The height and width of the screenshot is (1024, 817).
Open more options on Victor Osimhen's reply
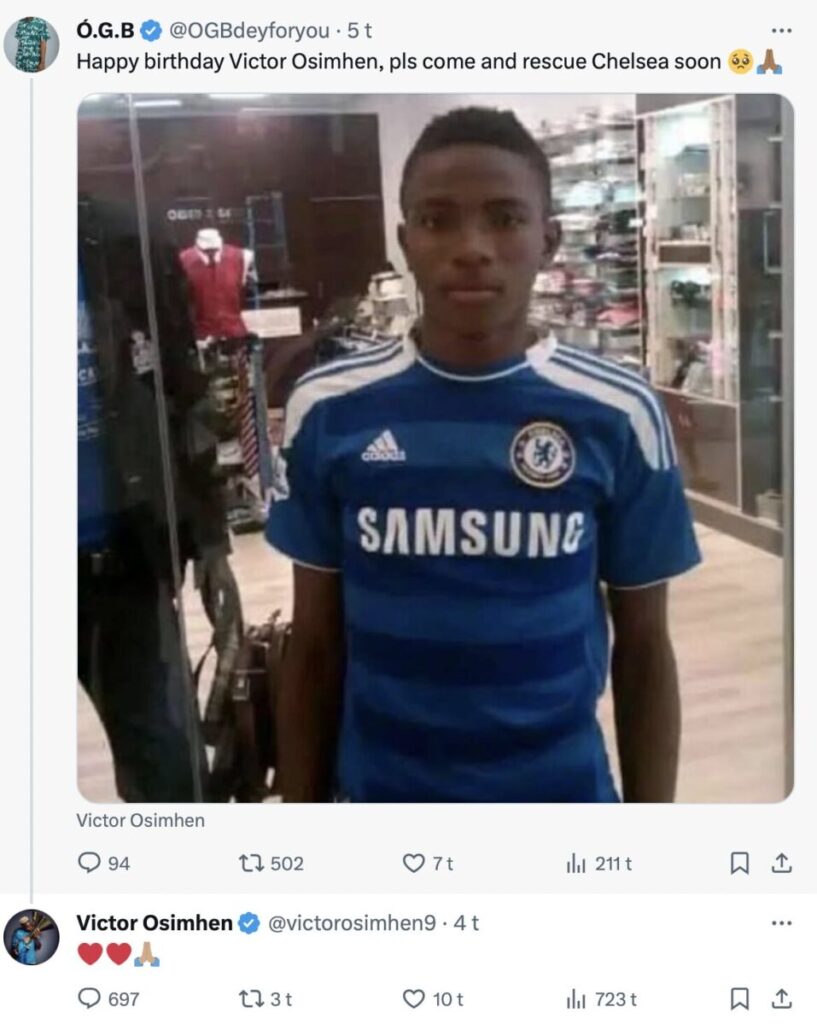[x=782, y=923]
